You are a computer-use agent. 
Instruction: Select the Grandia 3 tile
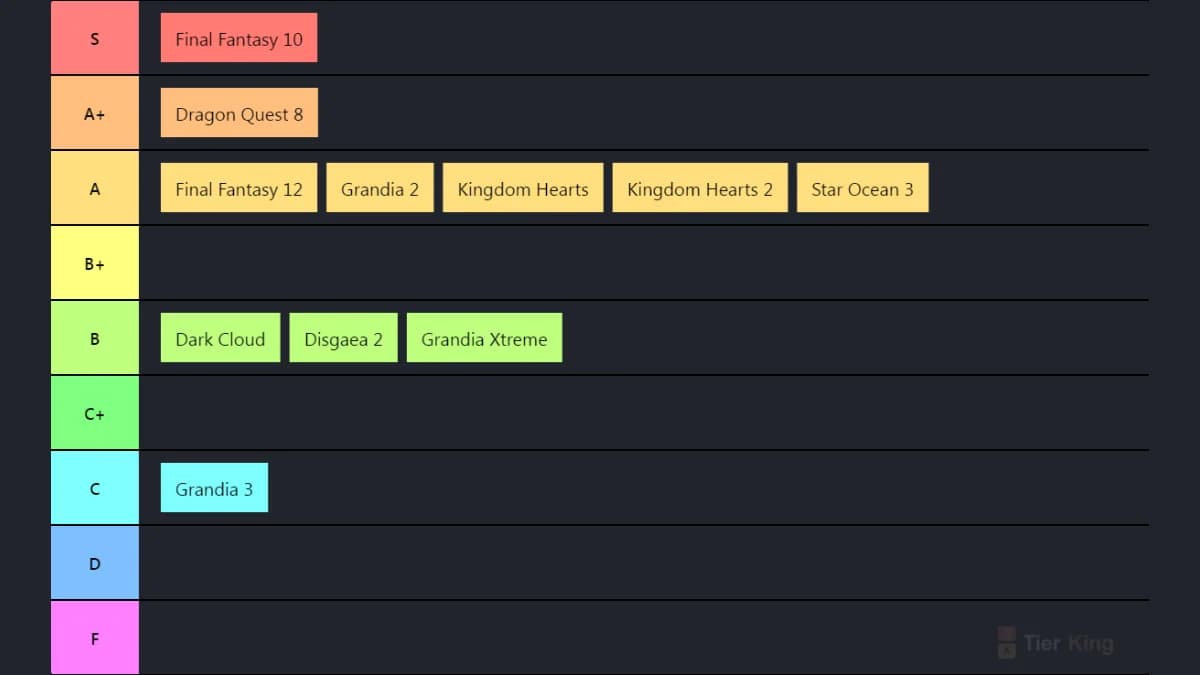[214, 488]
